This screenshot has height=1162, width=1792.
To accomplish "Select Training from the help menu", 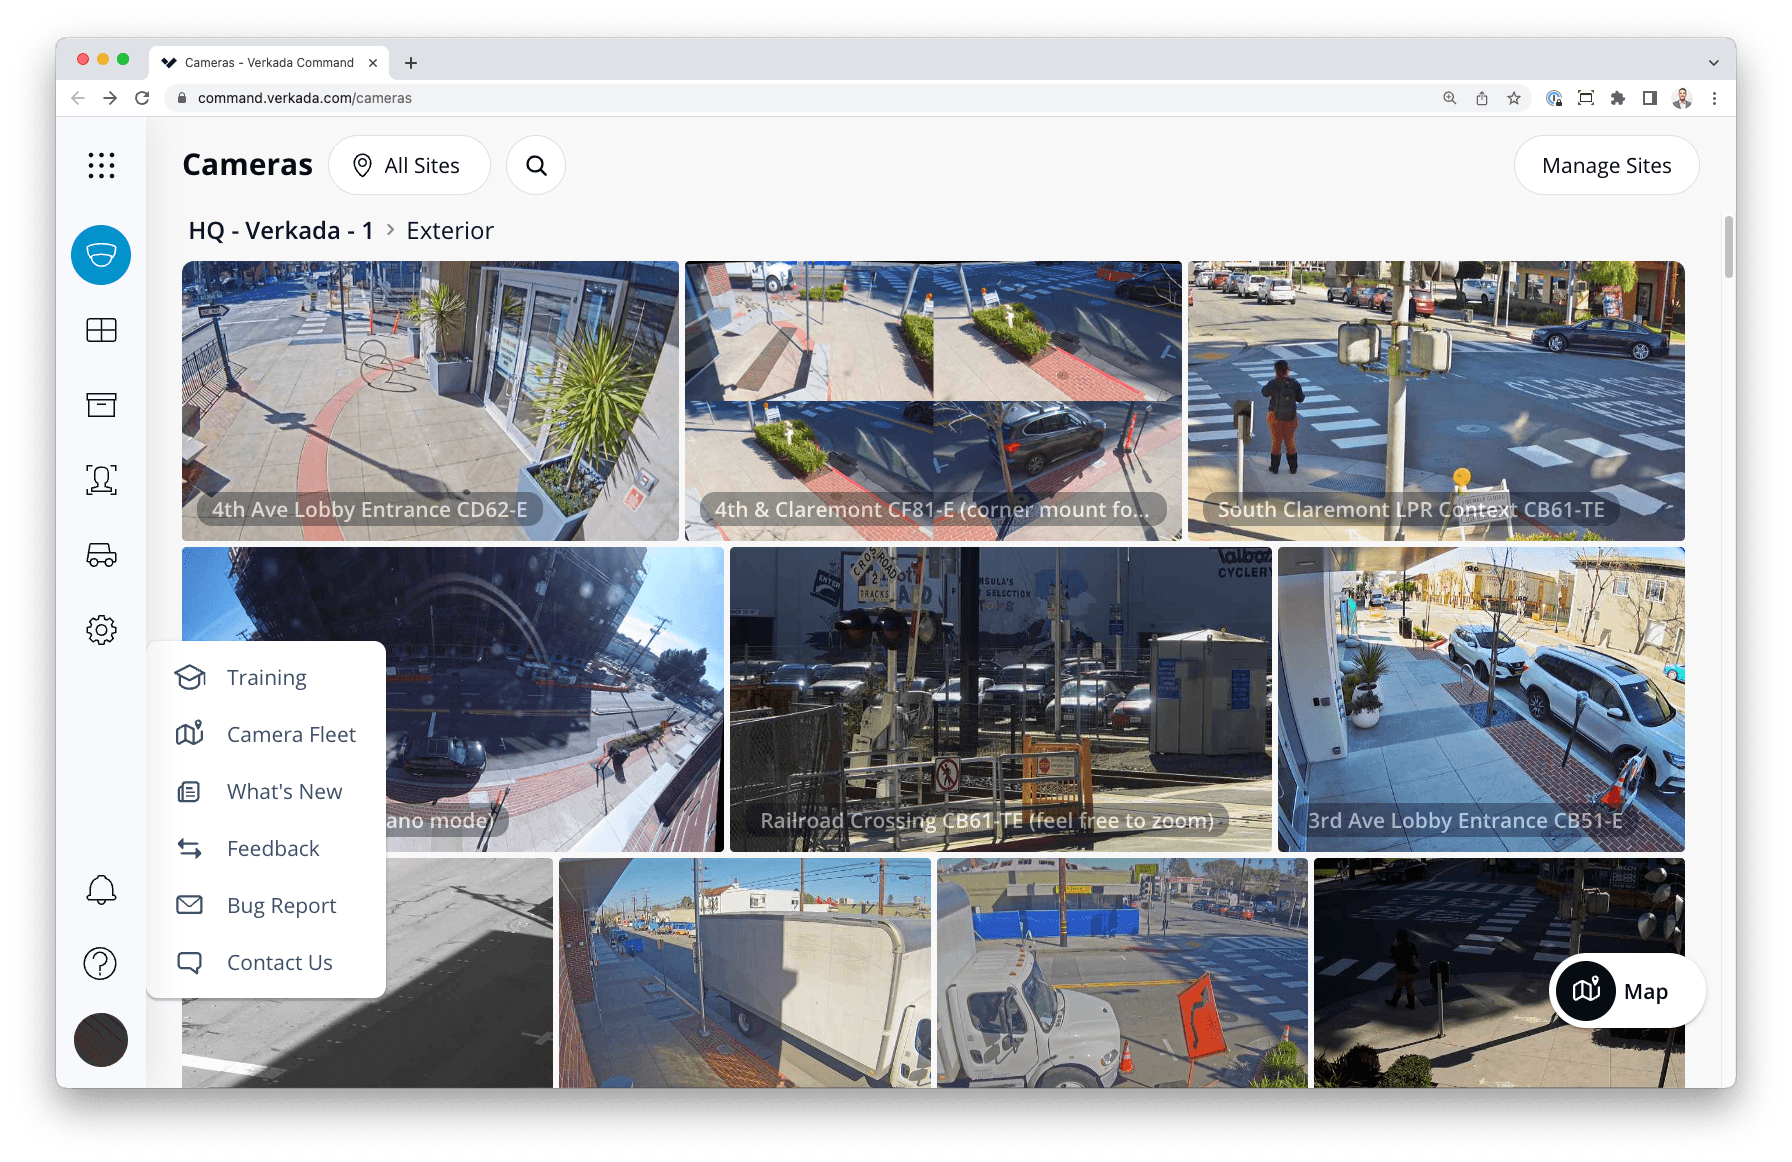I will click(x=266, y=678).
